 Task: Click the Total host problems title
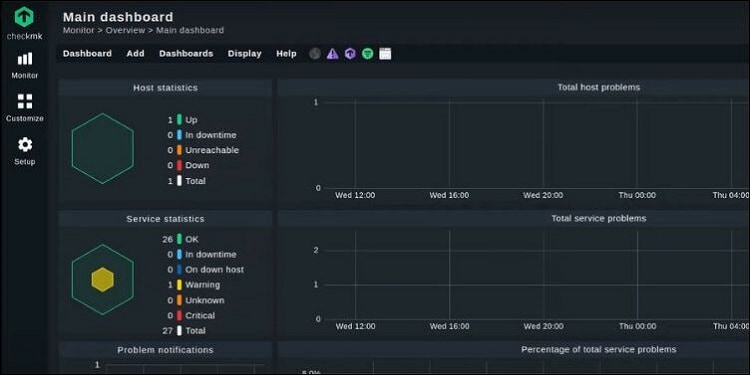coord(598,88)
